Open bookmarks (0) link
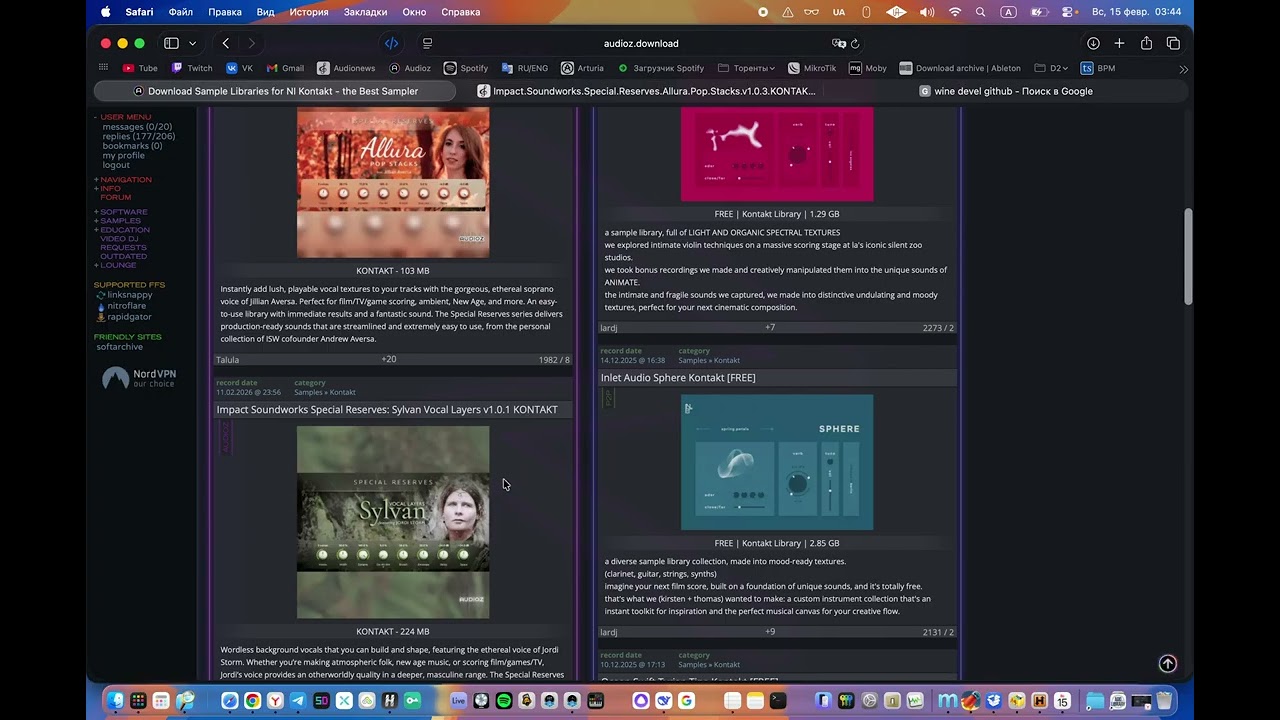 tap(132, 146)
